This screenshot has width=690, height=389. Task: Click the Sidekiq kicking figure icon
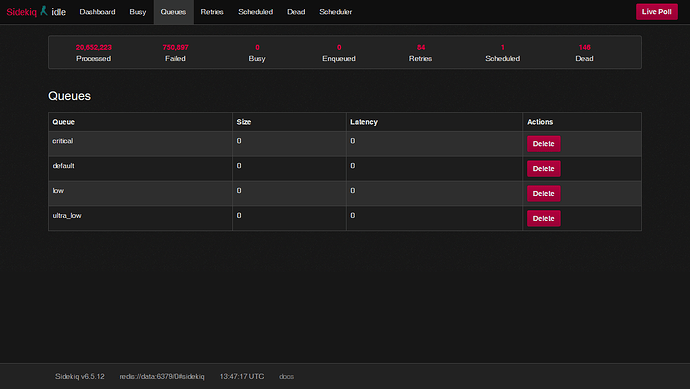44,11
